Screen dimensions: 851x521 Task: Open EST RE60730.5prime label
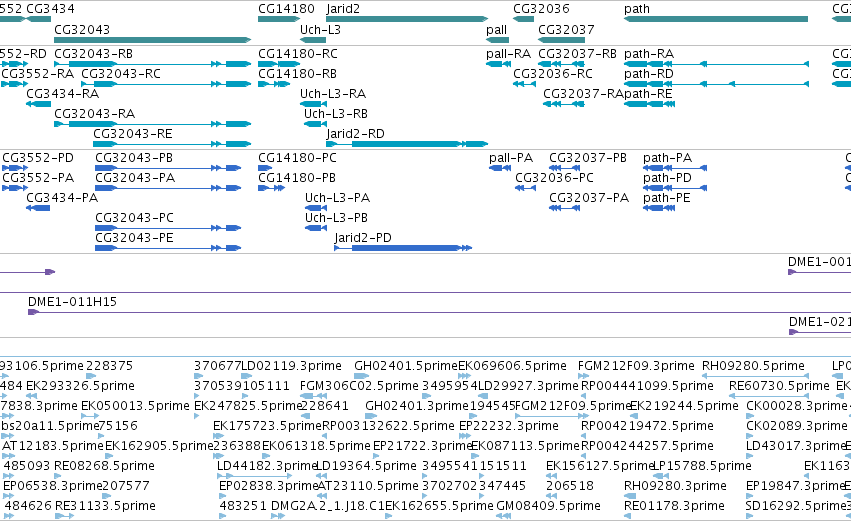[x=779, y=386]
